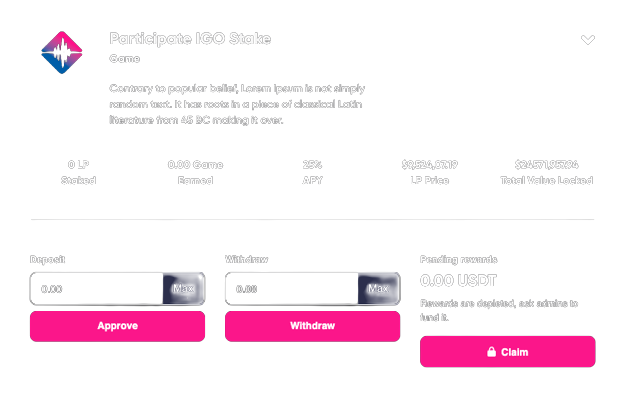Click the Lorem ipsum description paragraph
Screen dimensions: 627x398
(237, 104)
